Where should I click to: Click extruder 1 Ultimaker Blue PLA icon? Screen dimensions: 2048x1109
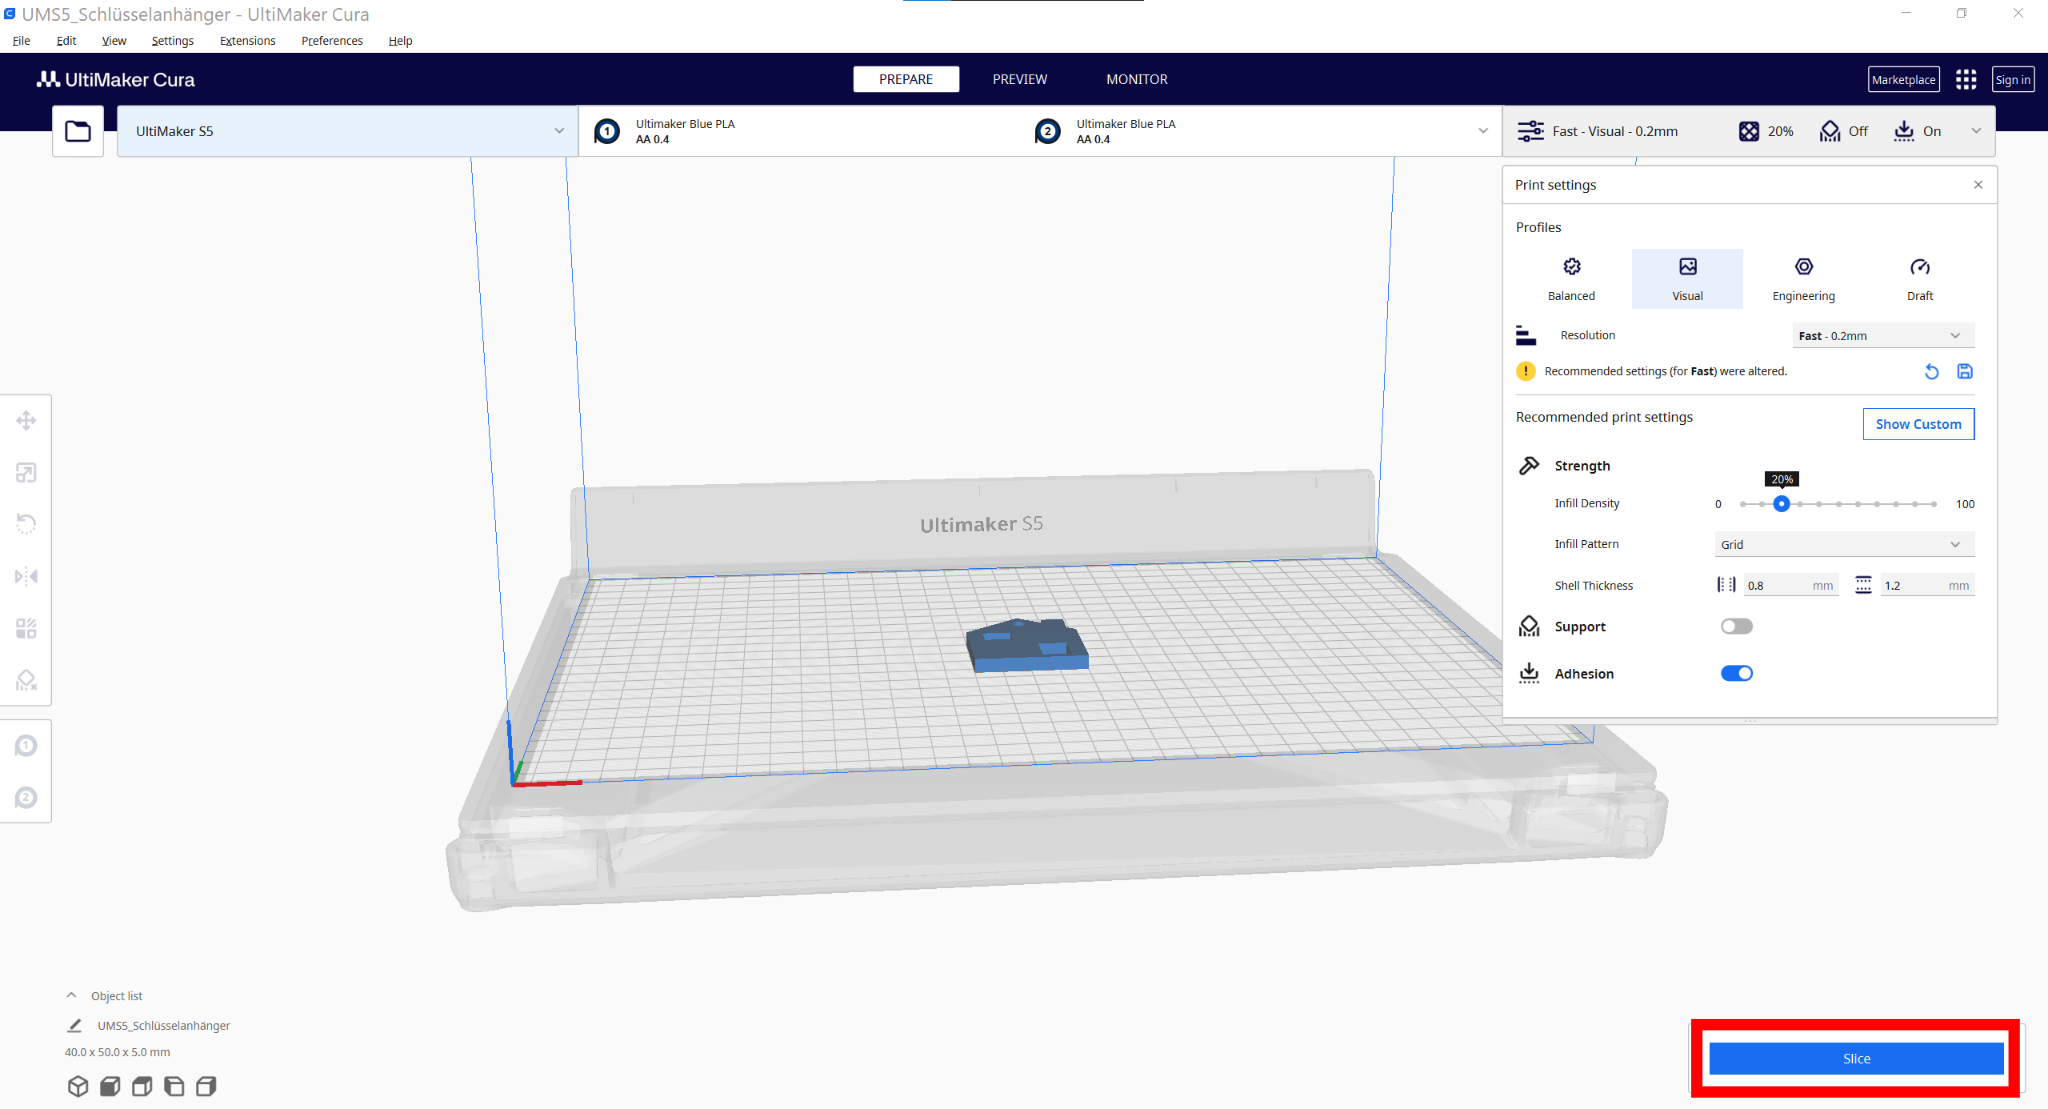point(607,131)
